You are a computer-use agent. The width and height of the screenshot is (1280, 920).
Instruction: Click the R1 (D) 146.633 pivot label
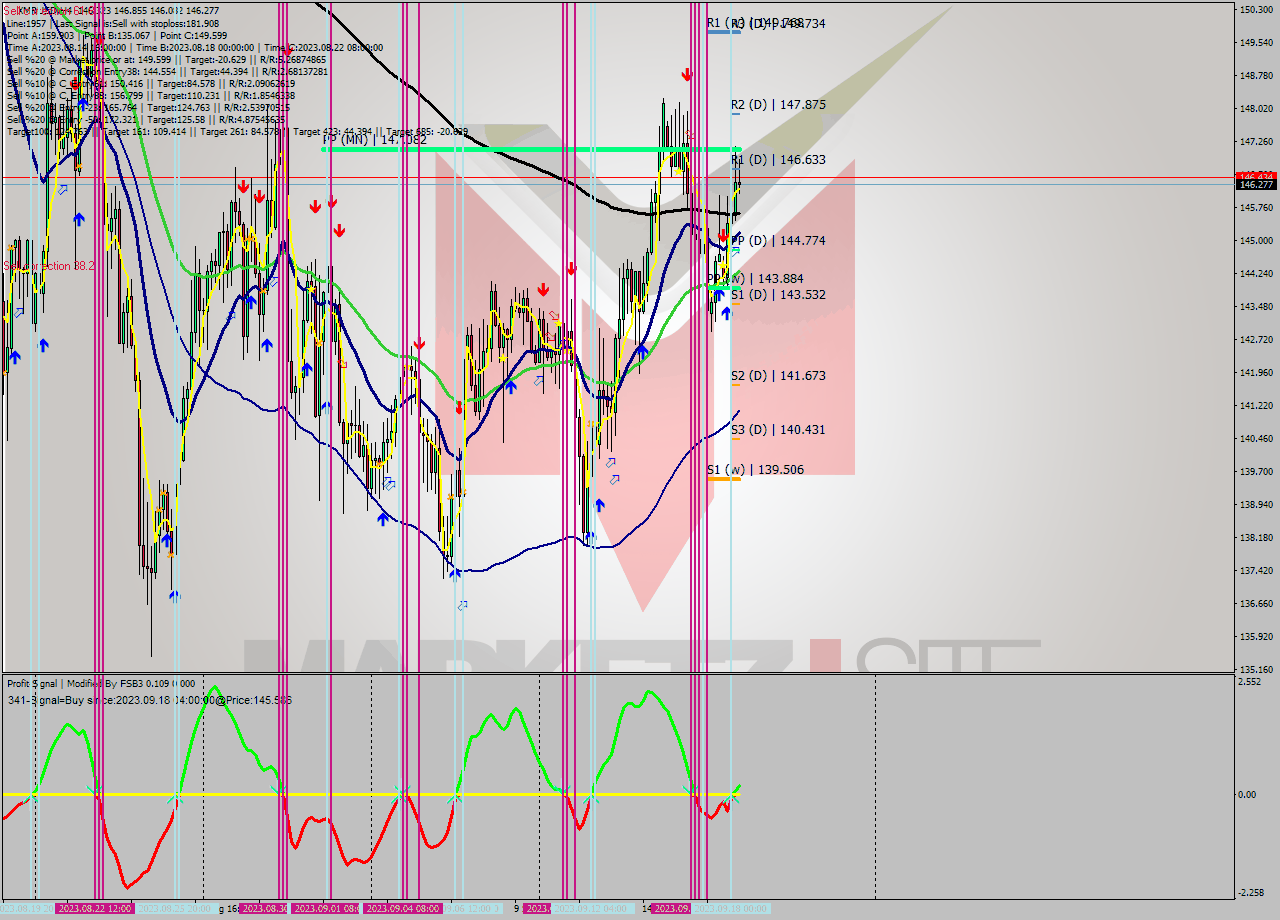click(x=778, y=159)
